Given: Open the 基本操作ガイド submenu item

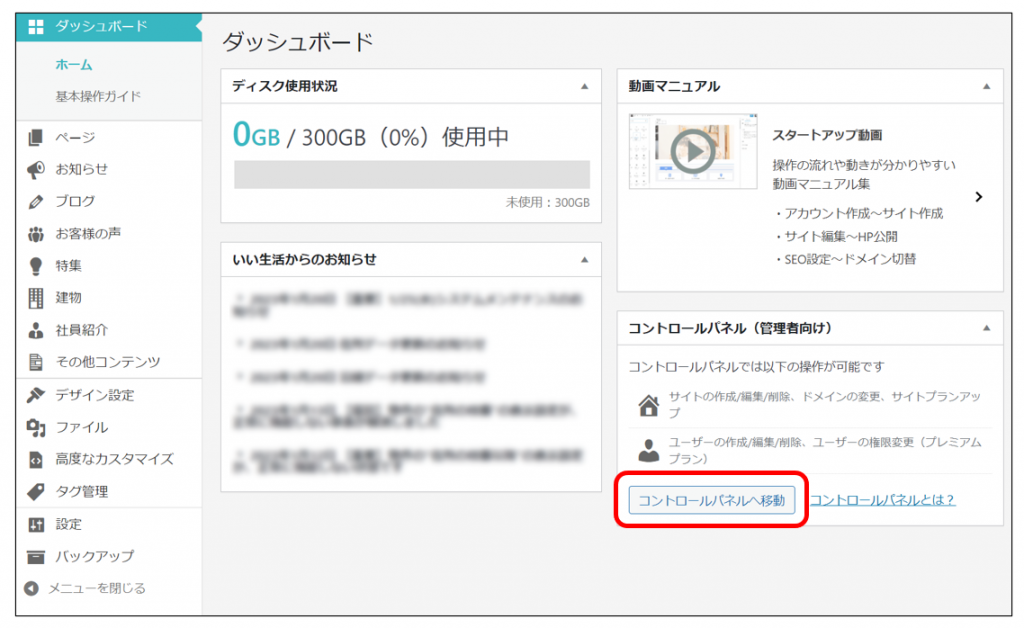Looking at the screenshot, I should 98,96.
